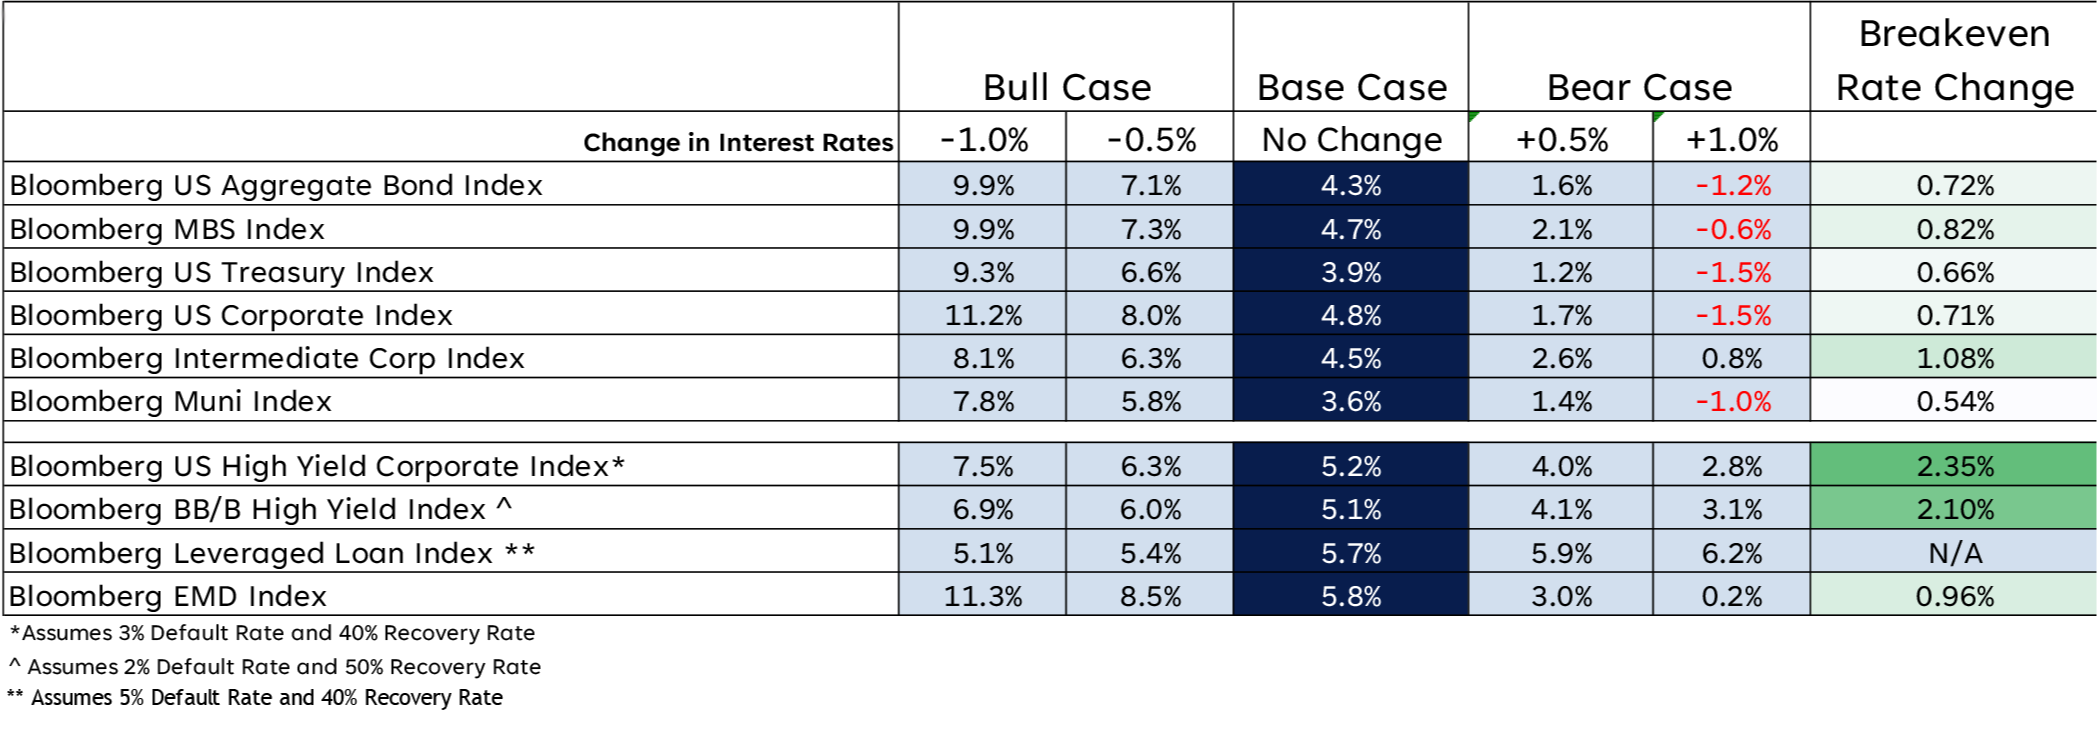
Task: Select the N/A breakeven cell
Action: click(x=1954, y=553)
